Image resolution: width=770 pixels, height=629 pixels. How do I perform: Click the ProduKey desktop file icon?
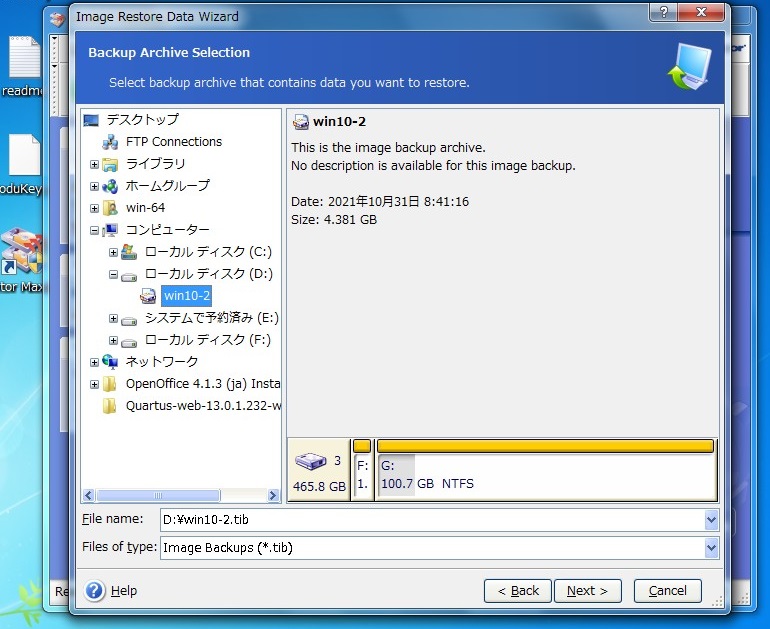[x=24, y=155]
